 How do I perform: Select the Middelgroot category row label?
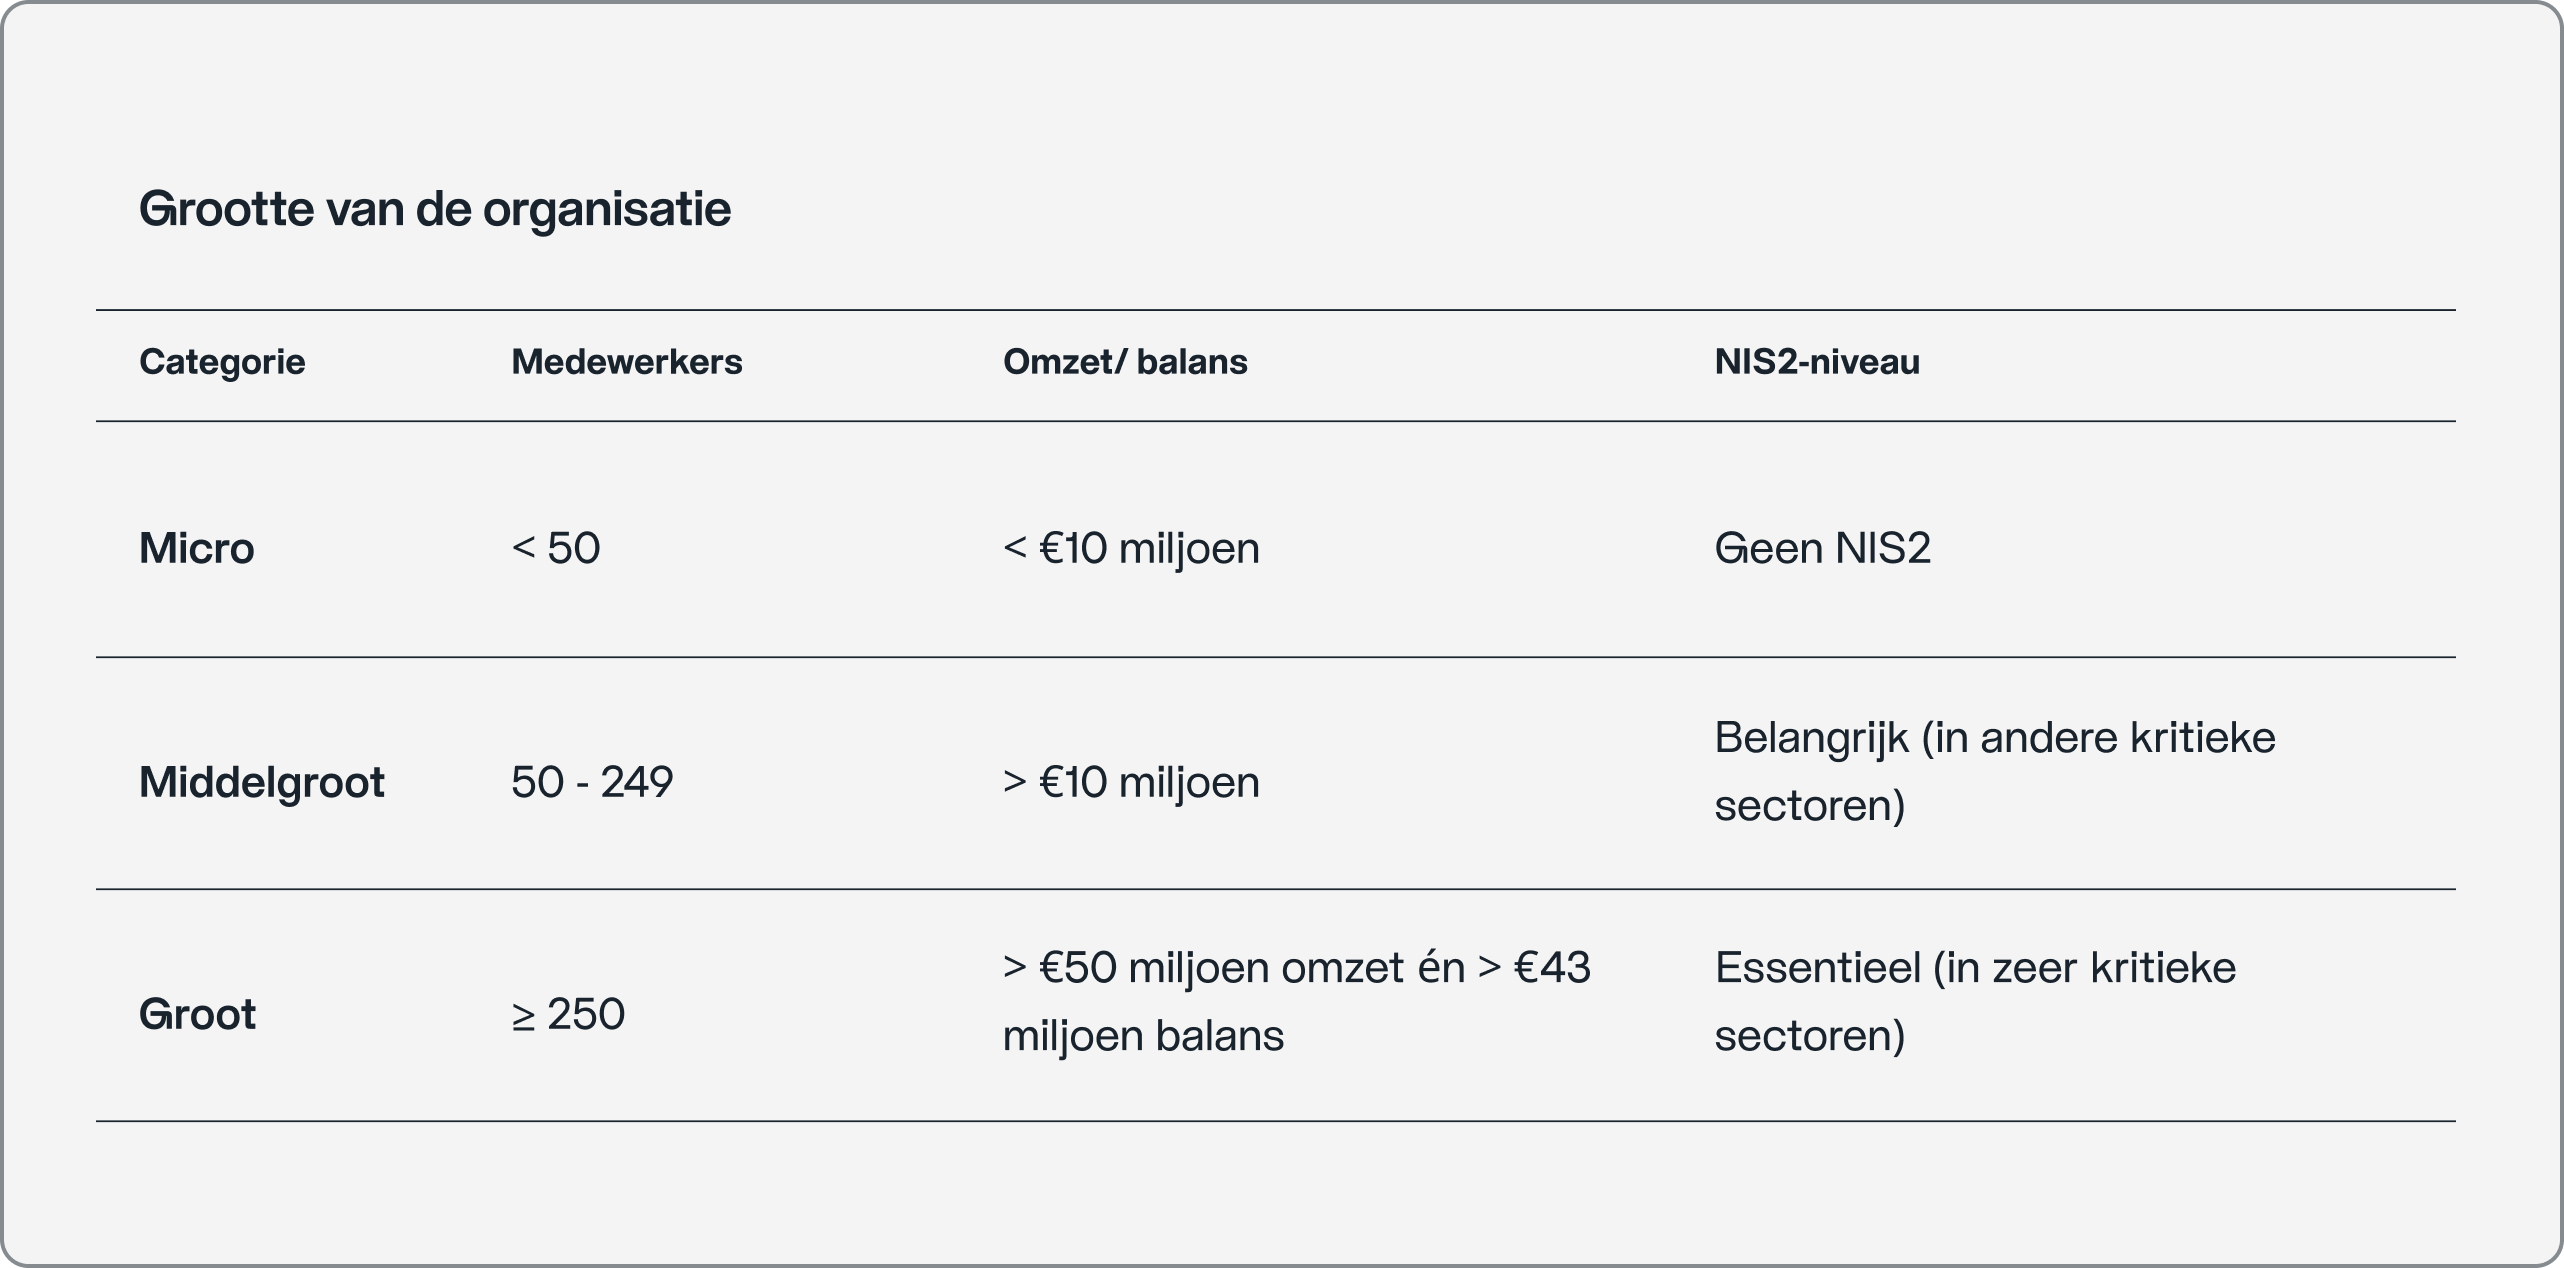[x=262, y=782]
